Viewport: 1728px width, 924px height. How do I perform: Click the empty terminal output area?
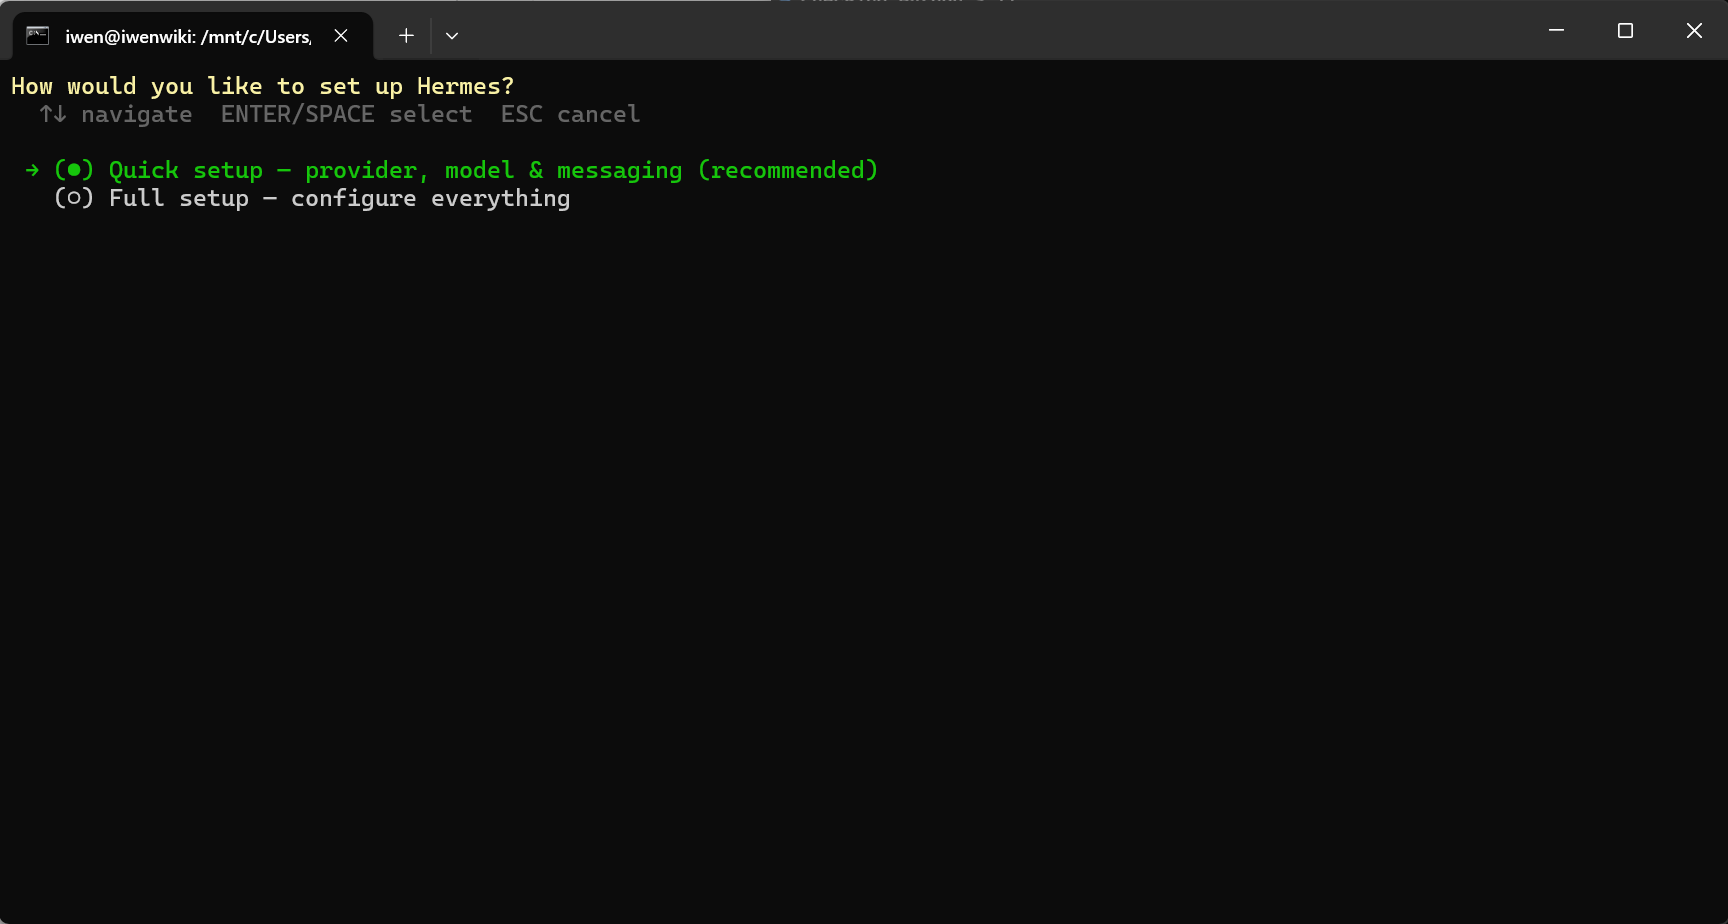coord(864,560)
